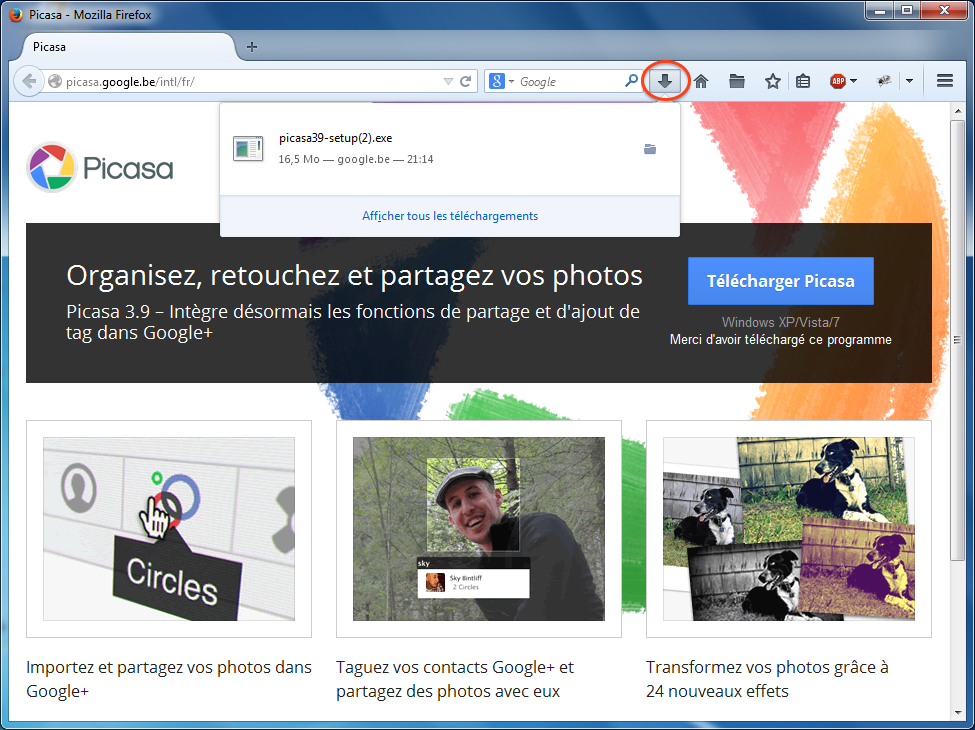Reload the page with the refresh icon
Viewport: 975px width, 730px height.
(x=465, y=81)
